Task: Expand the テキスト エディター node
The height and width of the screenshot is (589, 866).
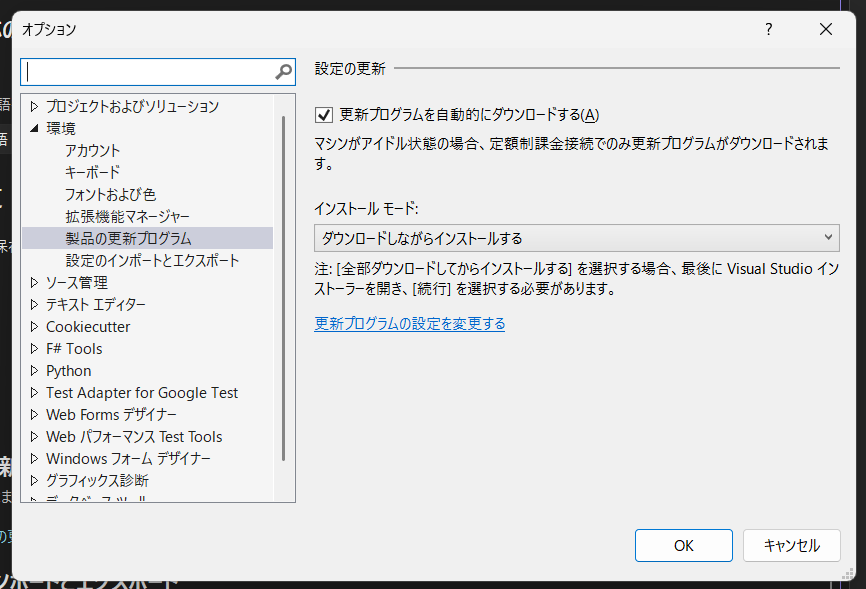Action: click(34, 304)
